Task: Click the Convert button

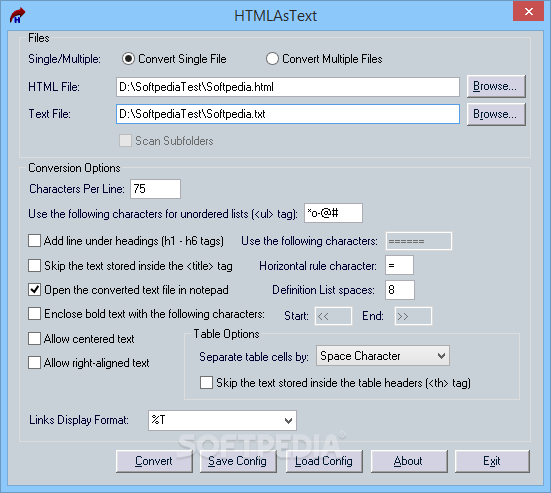Action: pos(154,461)
